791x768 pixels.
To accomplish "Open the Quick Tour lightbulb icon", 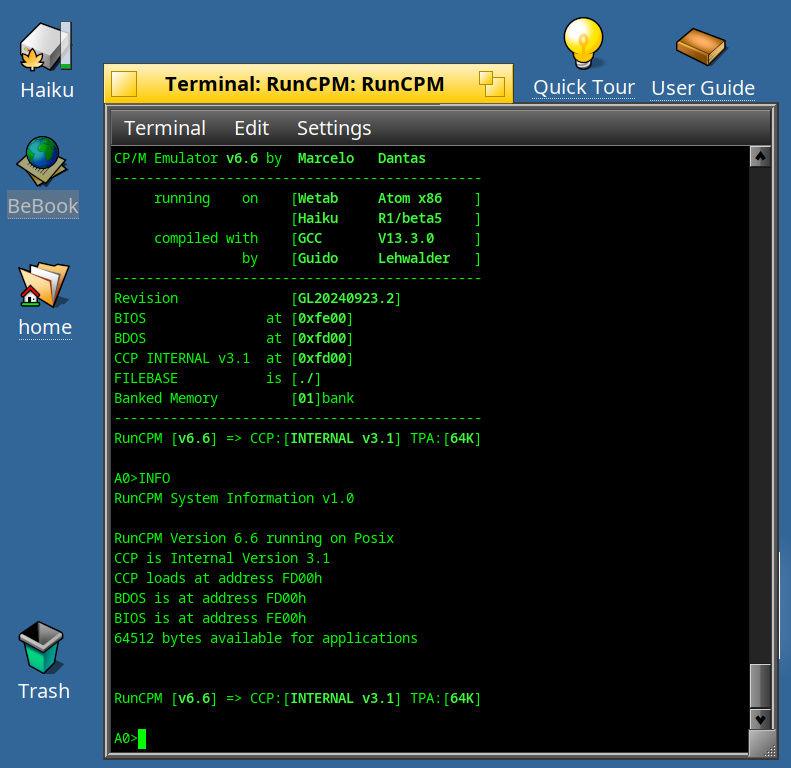I will pyautogui.click(x=583, y=43).
